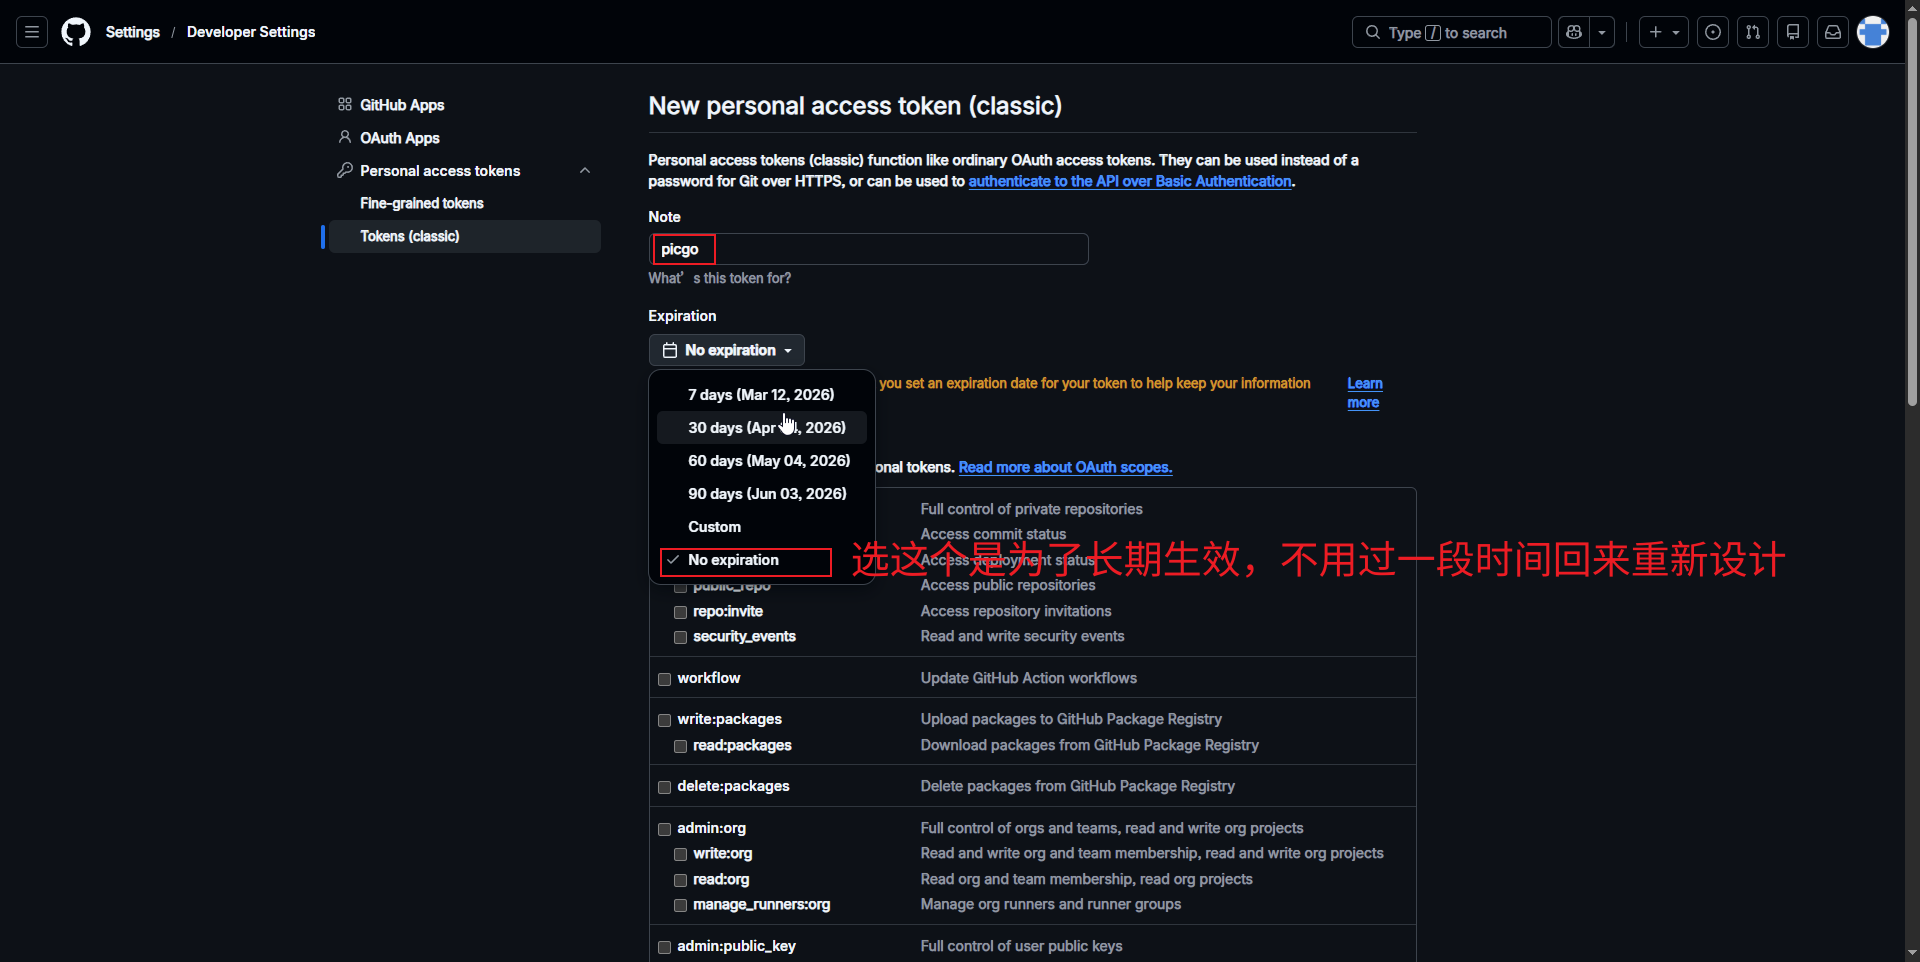Check the read:org scope checkbox
This screenshot has width=1920, height=962.
click(x=680, y=880)
